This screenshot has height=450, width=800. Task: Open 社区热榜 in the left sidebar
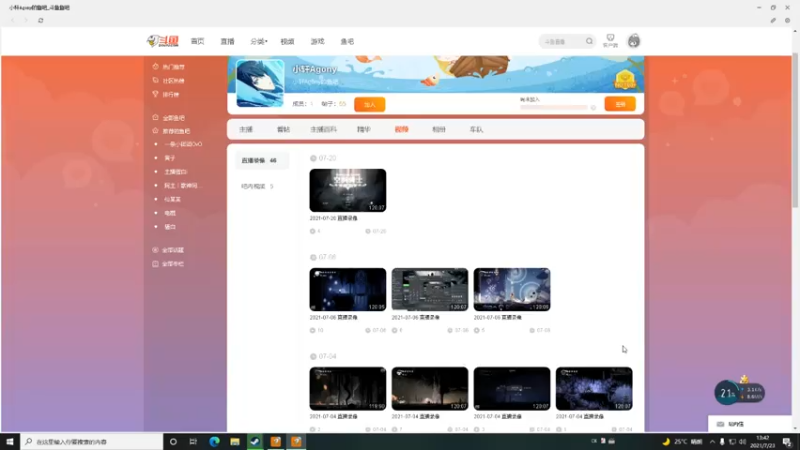point(169,81)
